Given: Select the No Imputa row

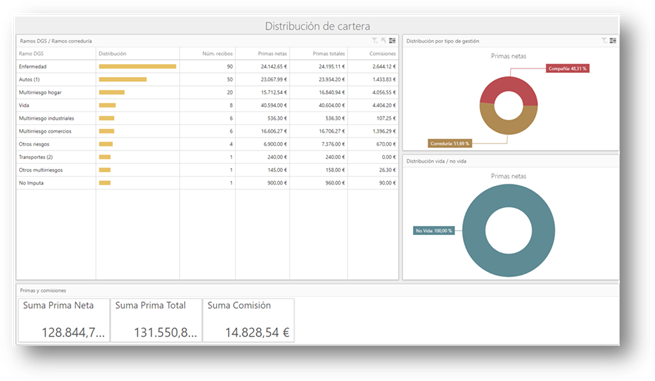Looking at the screenshot, I should click(207, 183).
